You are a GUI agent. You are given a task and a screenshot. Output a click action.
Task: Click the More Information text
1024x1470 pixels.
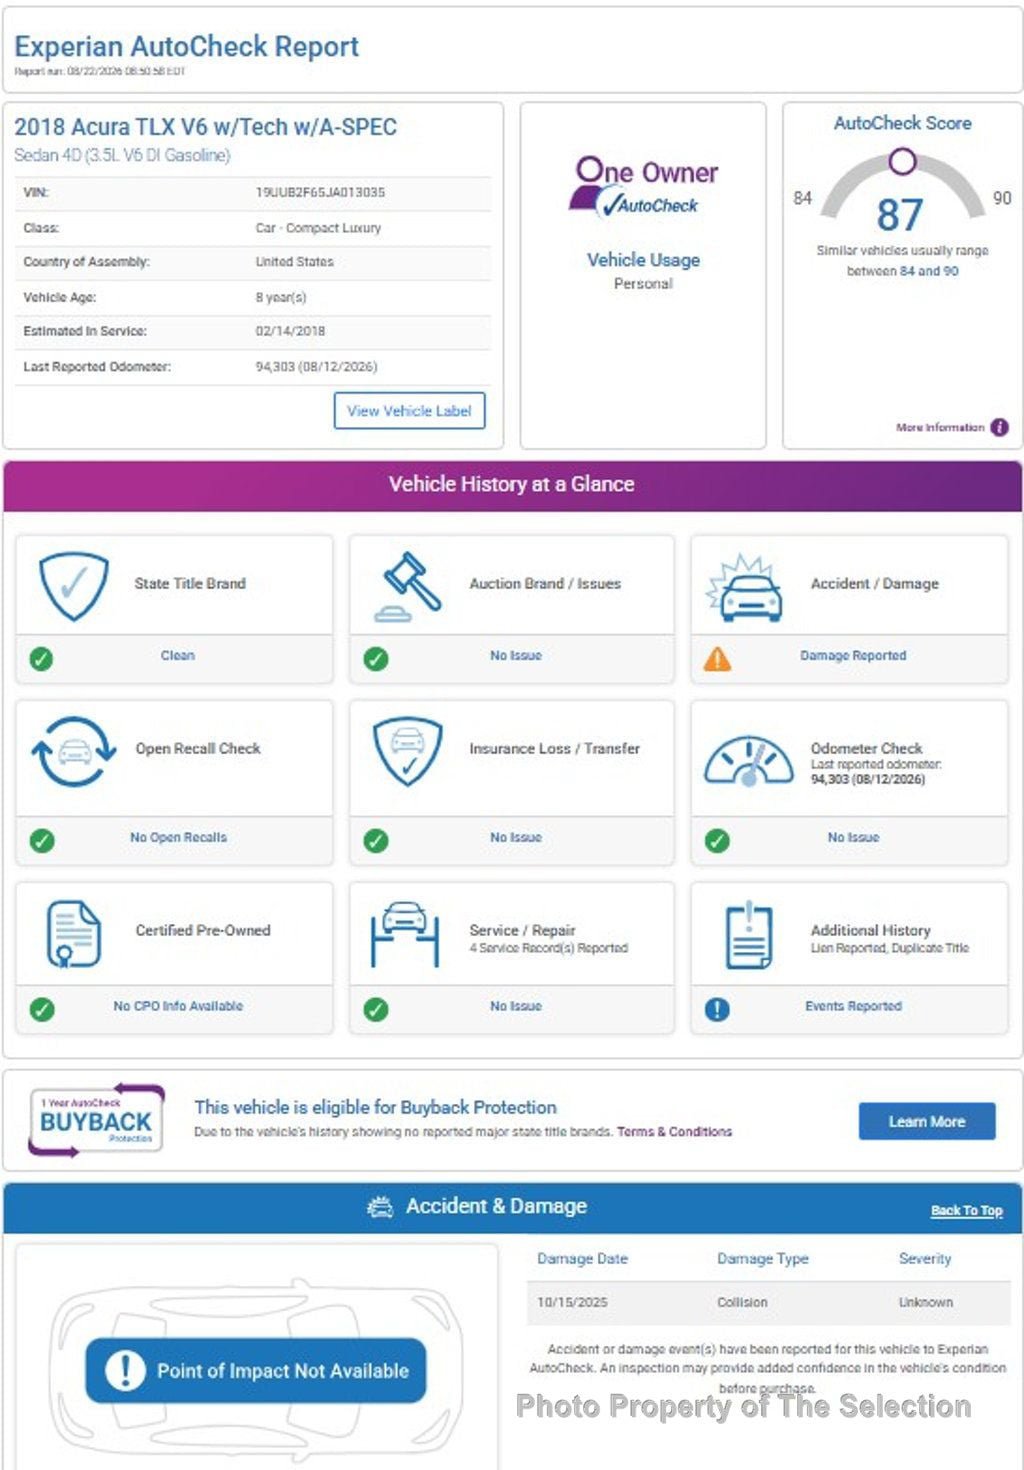coord(940,427)
